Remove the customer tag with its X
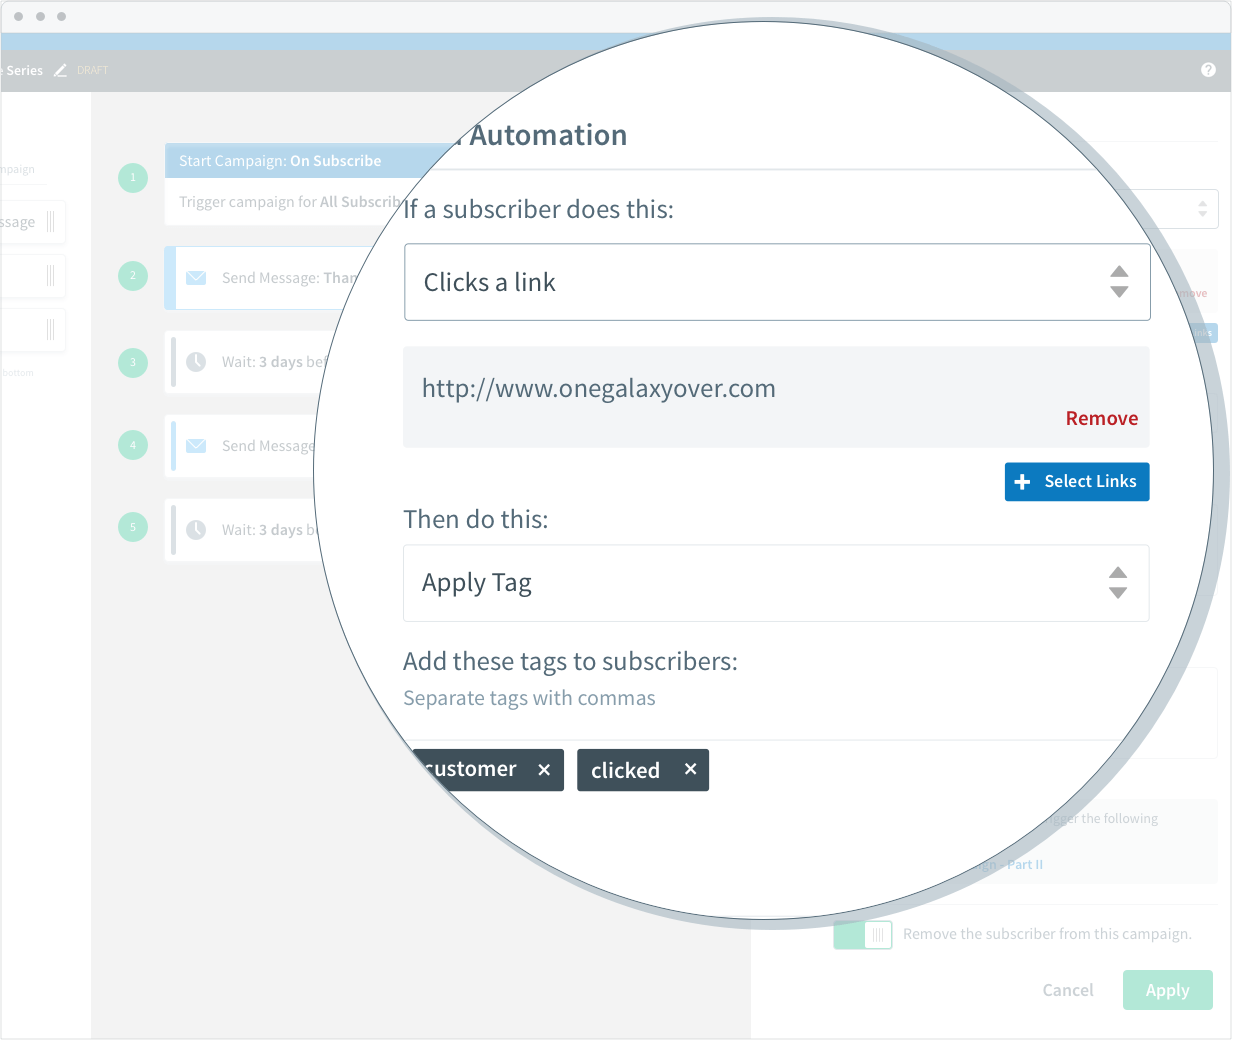The width and height of the screenshot is (1233, 1040). pyautogui.click(x=544, y=770)
